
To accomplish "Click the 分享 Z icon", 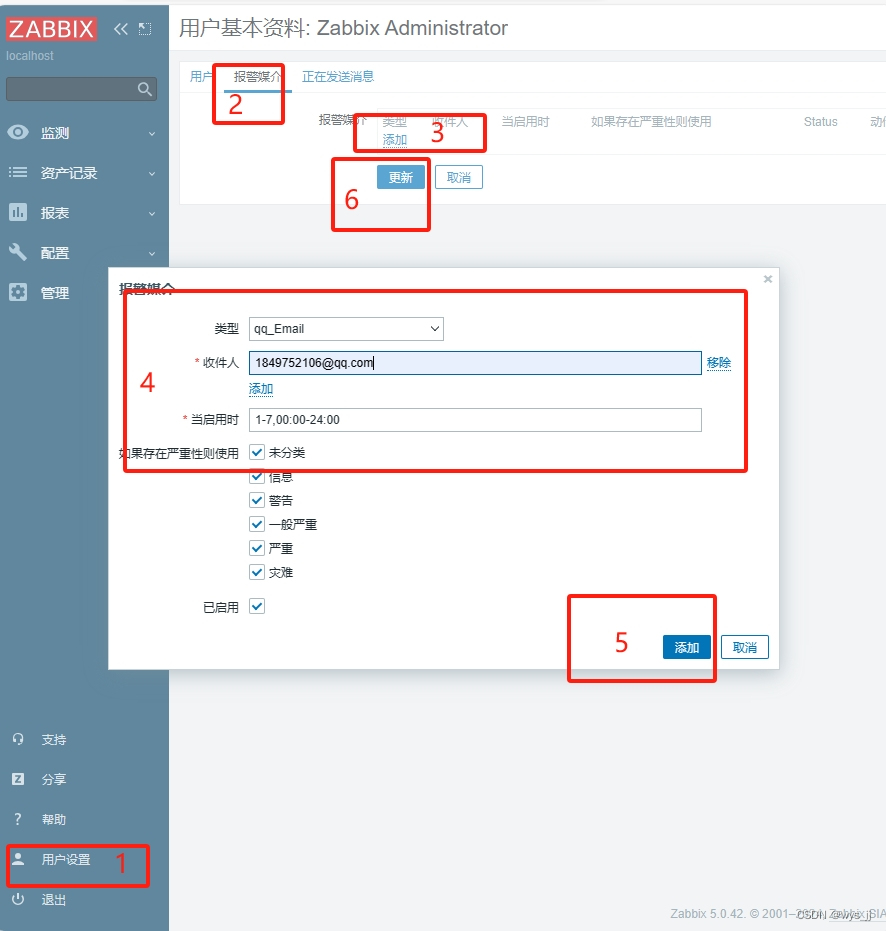I will tap(18, 779).
